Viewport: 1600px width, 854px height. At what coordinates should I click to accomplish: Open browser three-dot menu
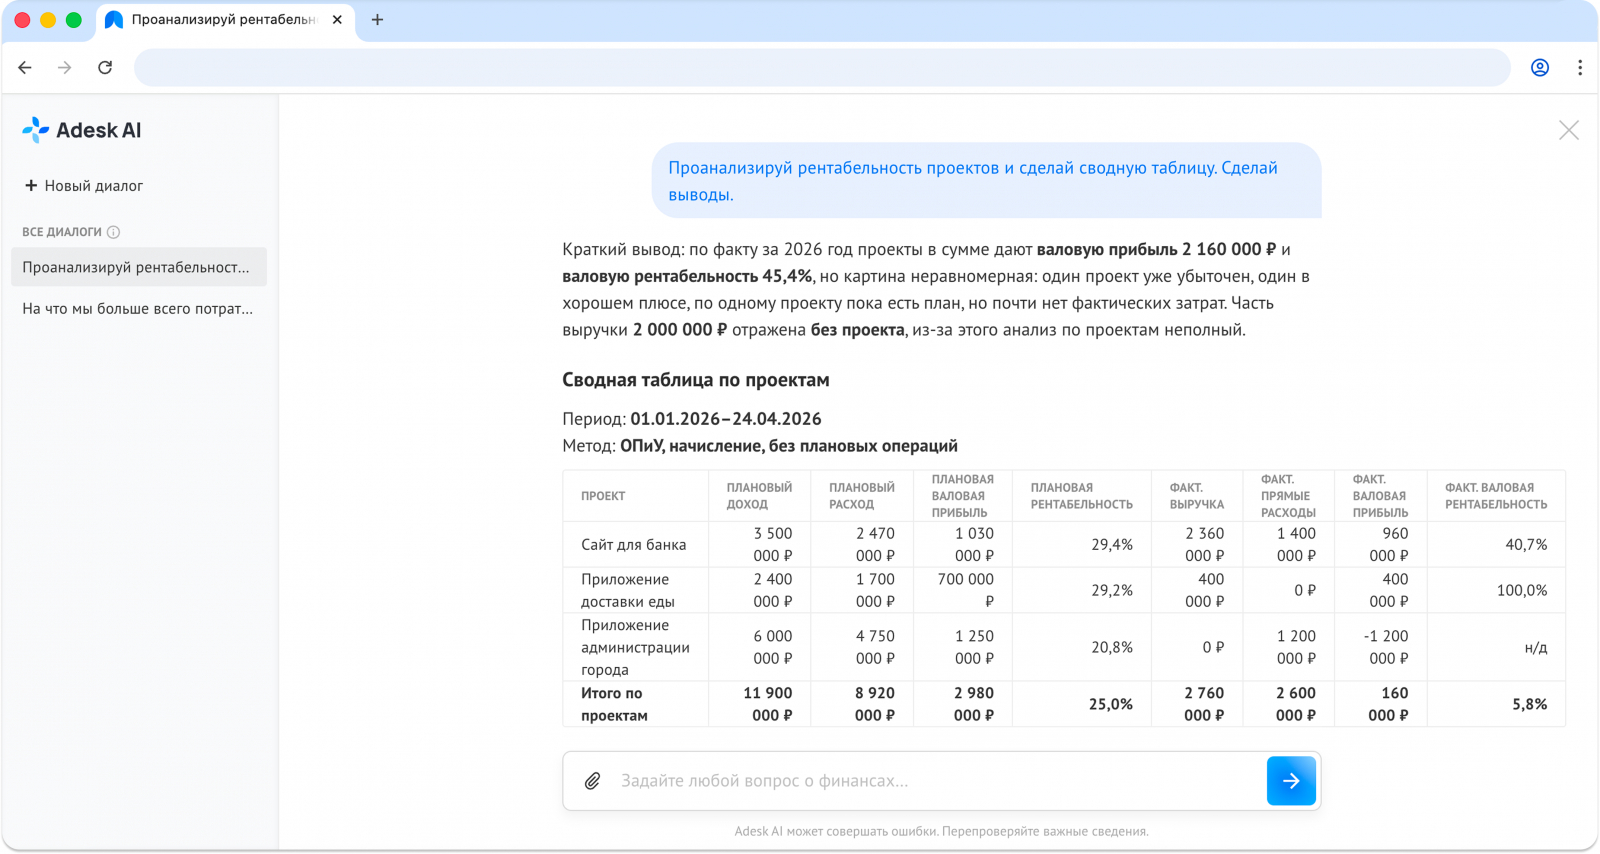point(1580,67)
